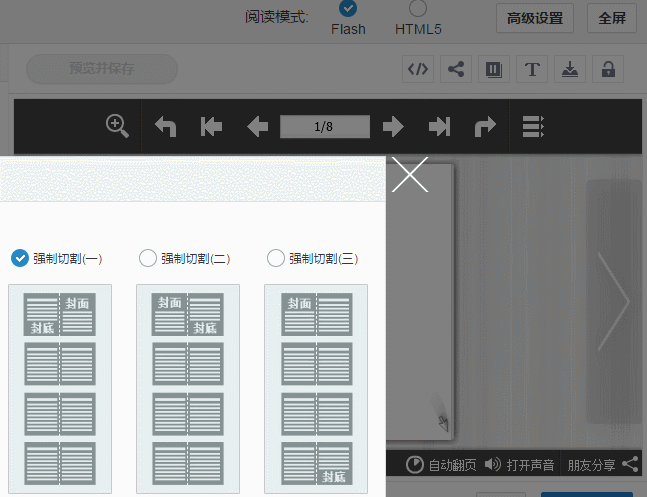Click the zoom in magnifier icon
647x497 pixels.
click(118, 126)
